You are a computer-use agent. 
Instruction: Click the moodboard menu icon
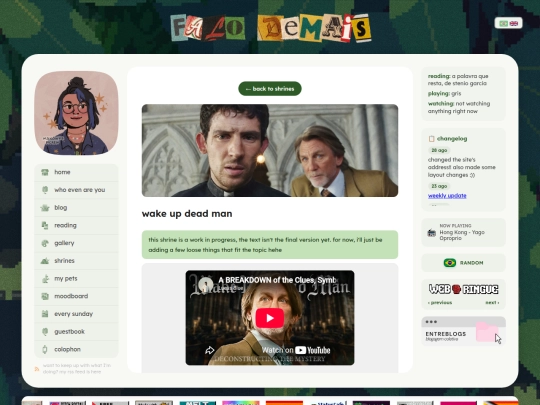coord(45,296)
